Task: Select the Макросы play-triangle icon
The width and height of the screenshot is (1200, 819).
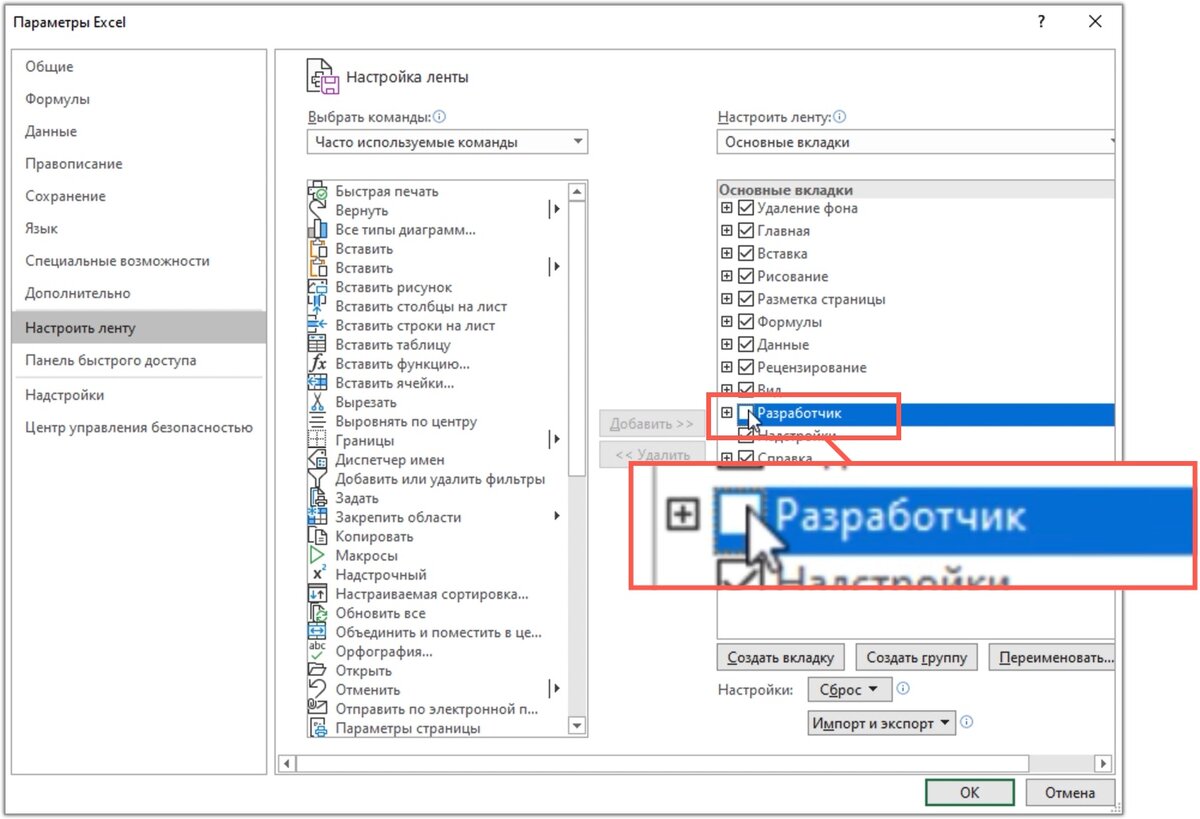Action: click(x=318, y=556)
